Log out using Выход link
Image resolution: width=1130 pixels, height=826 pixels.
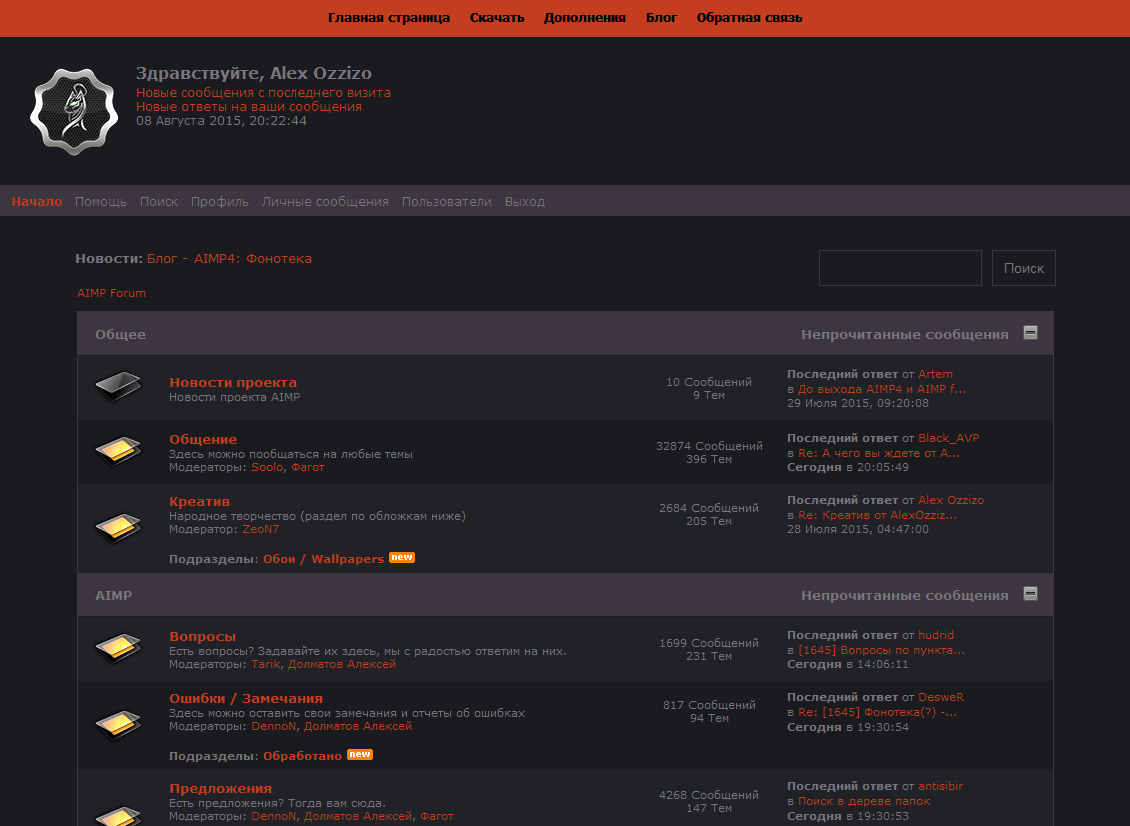point(525,202)
